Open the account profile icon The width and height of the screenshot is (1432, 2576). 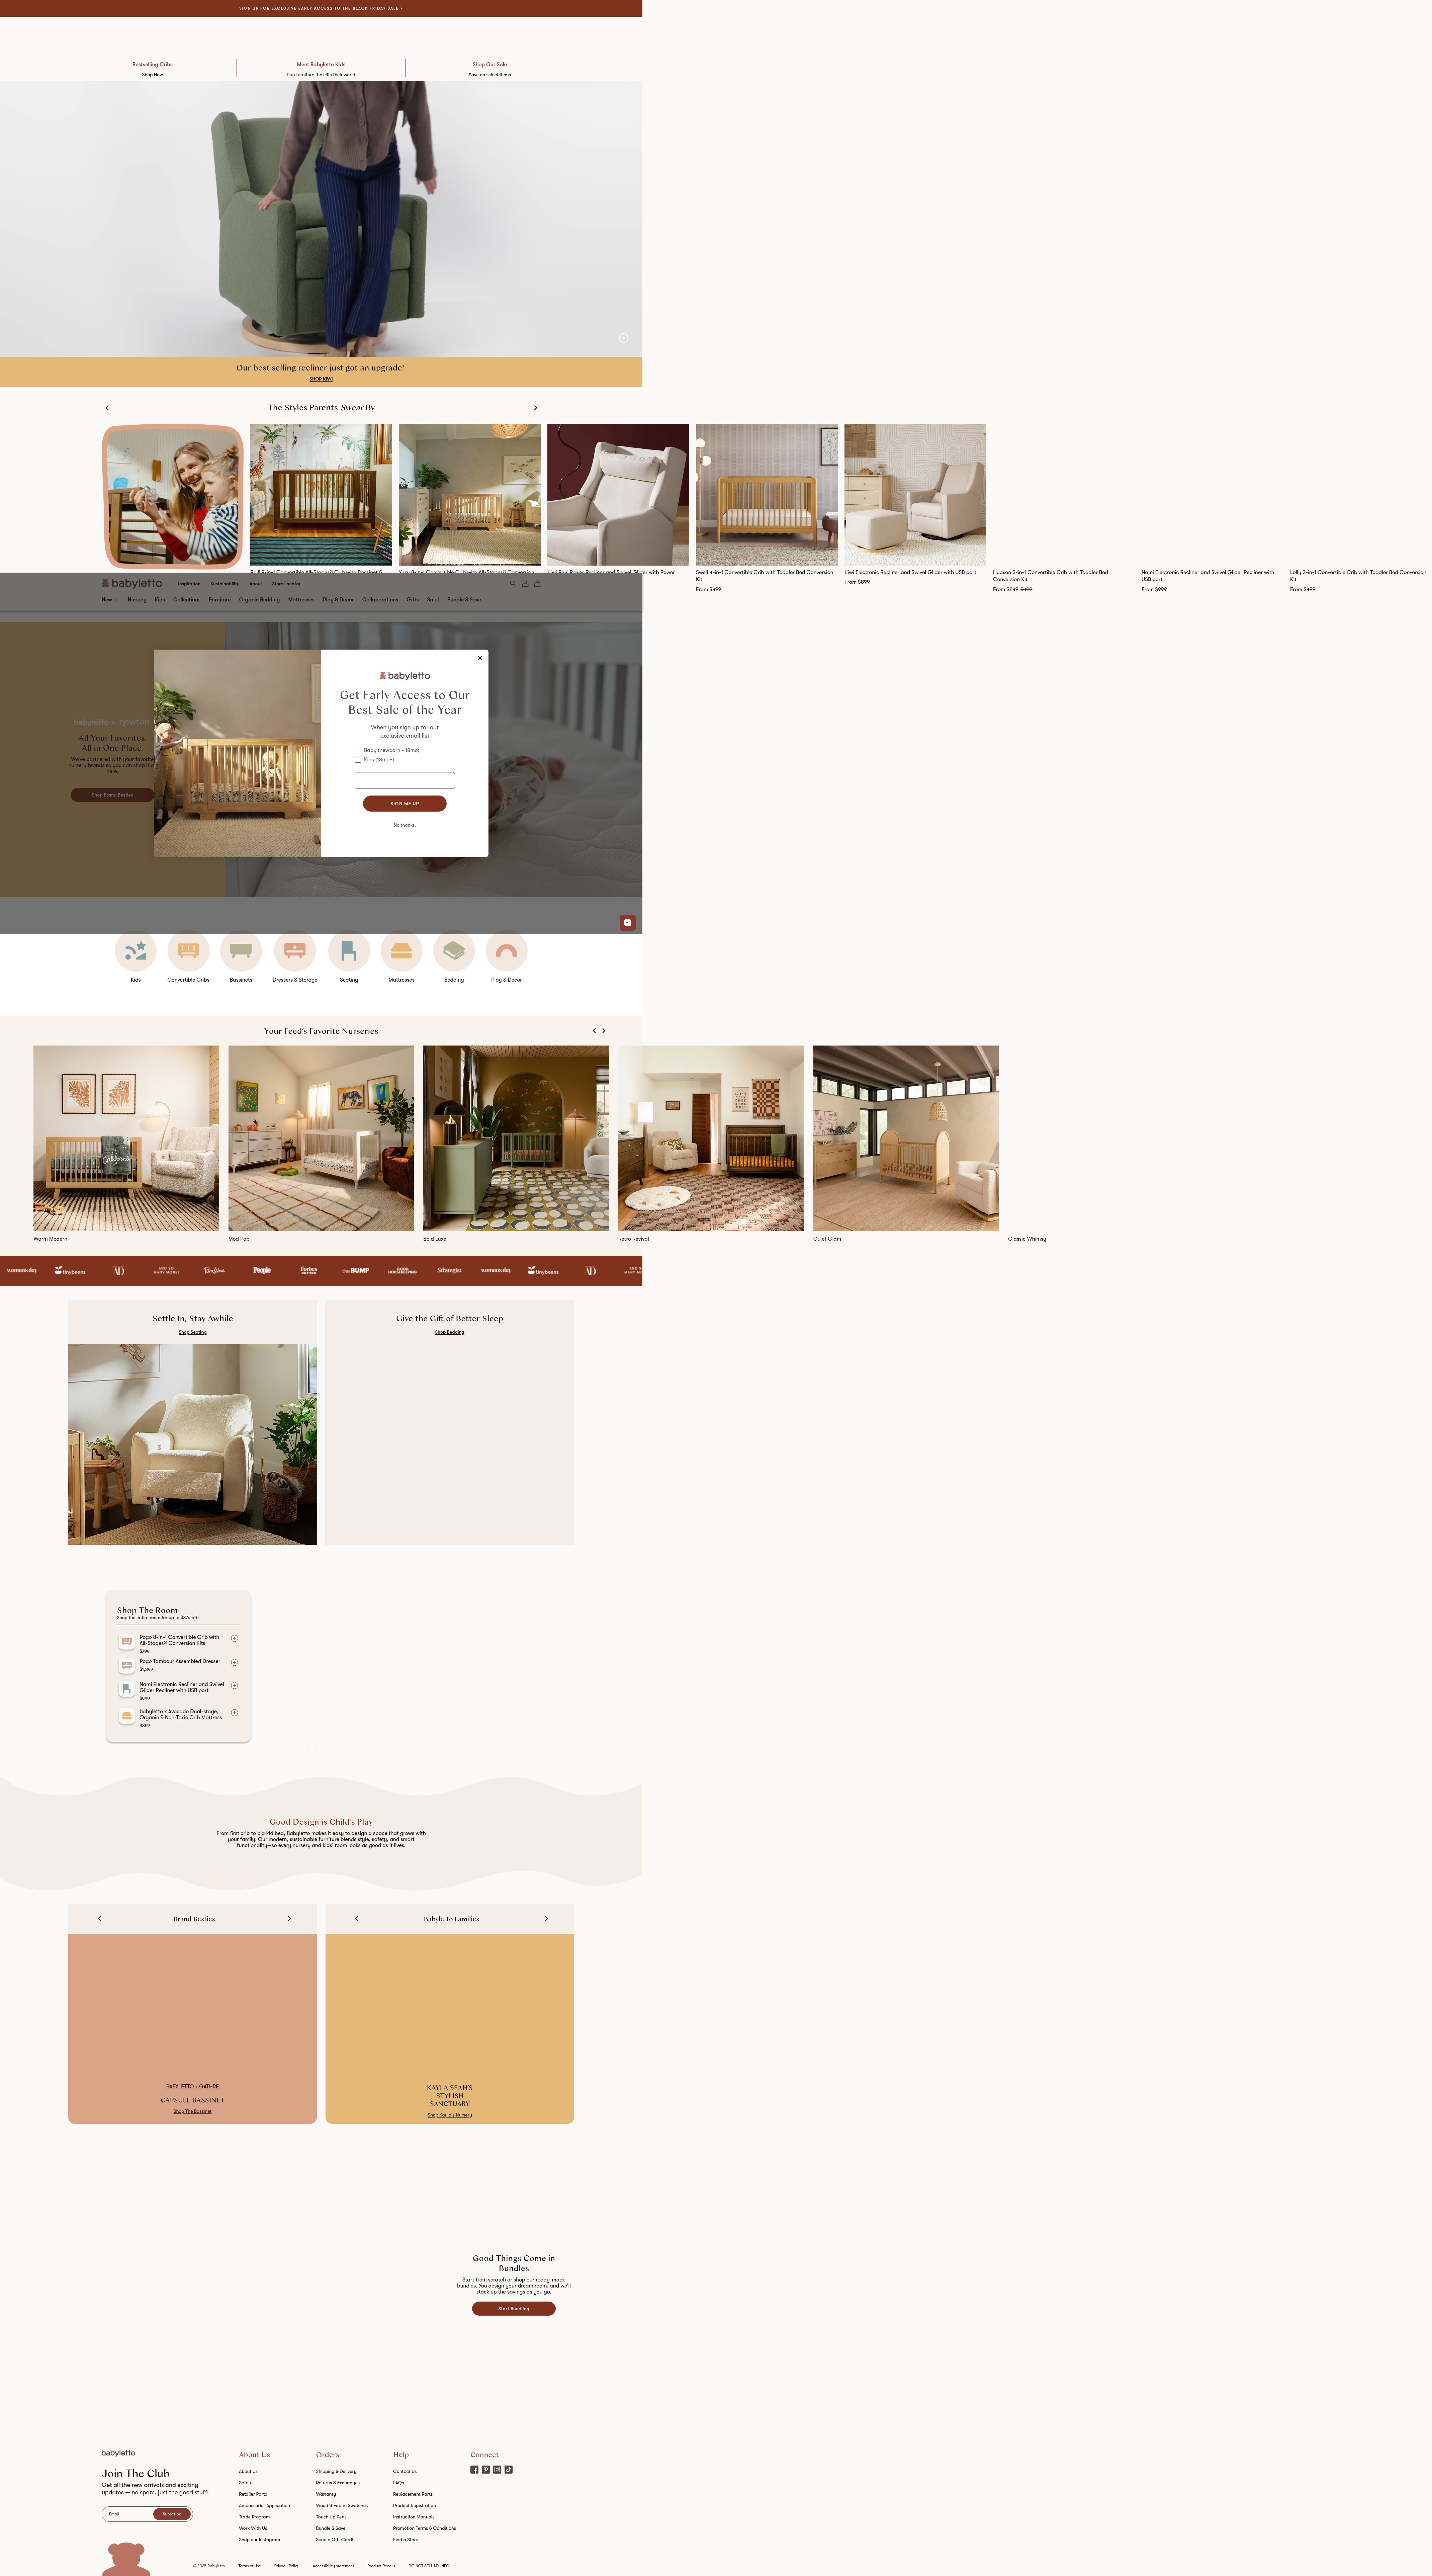(x=525, y=584)
